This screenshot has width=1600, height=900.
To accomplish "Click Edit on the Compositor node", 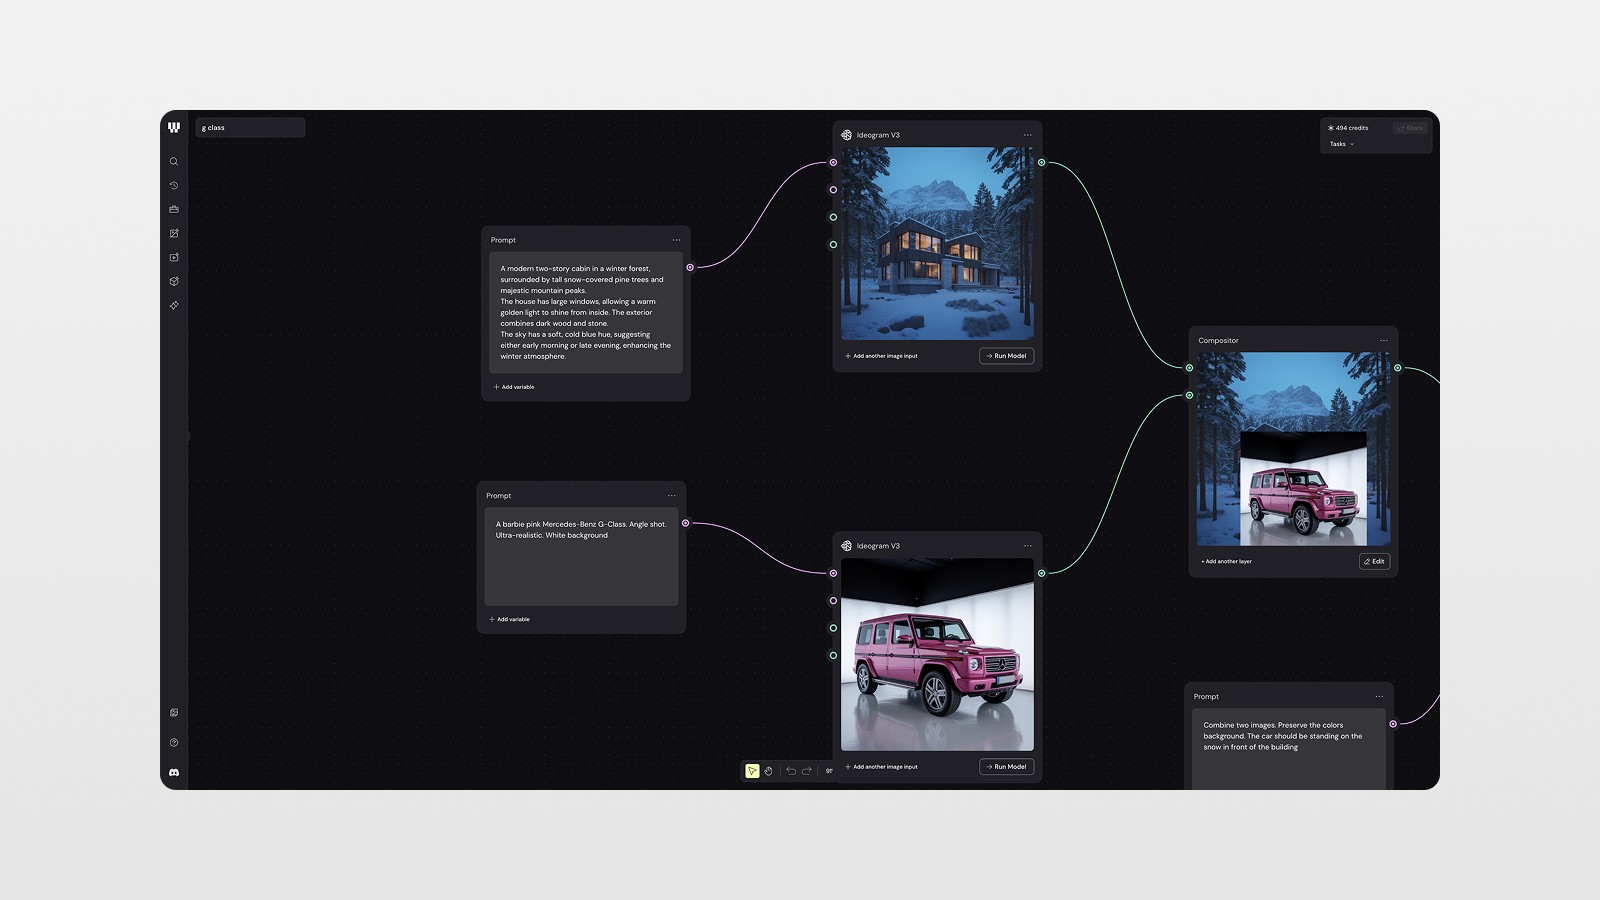I will pos(1374,562).
